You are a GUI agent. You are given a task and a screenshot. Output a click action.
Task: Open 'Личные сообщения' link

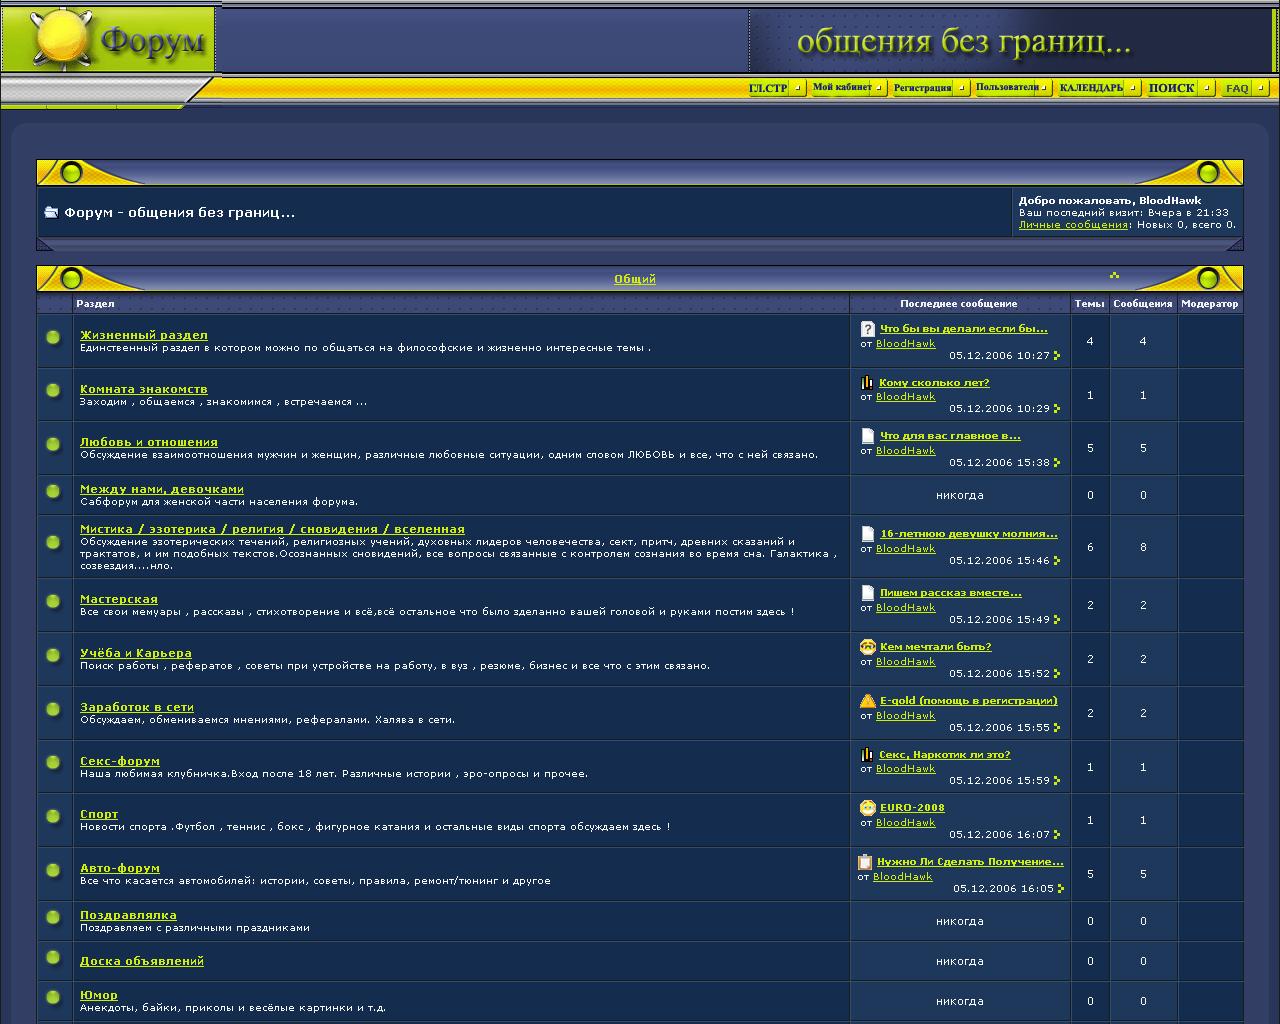(1073, 225)
